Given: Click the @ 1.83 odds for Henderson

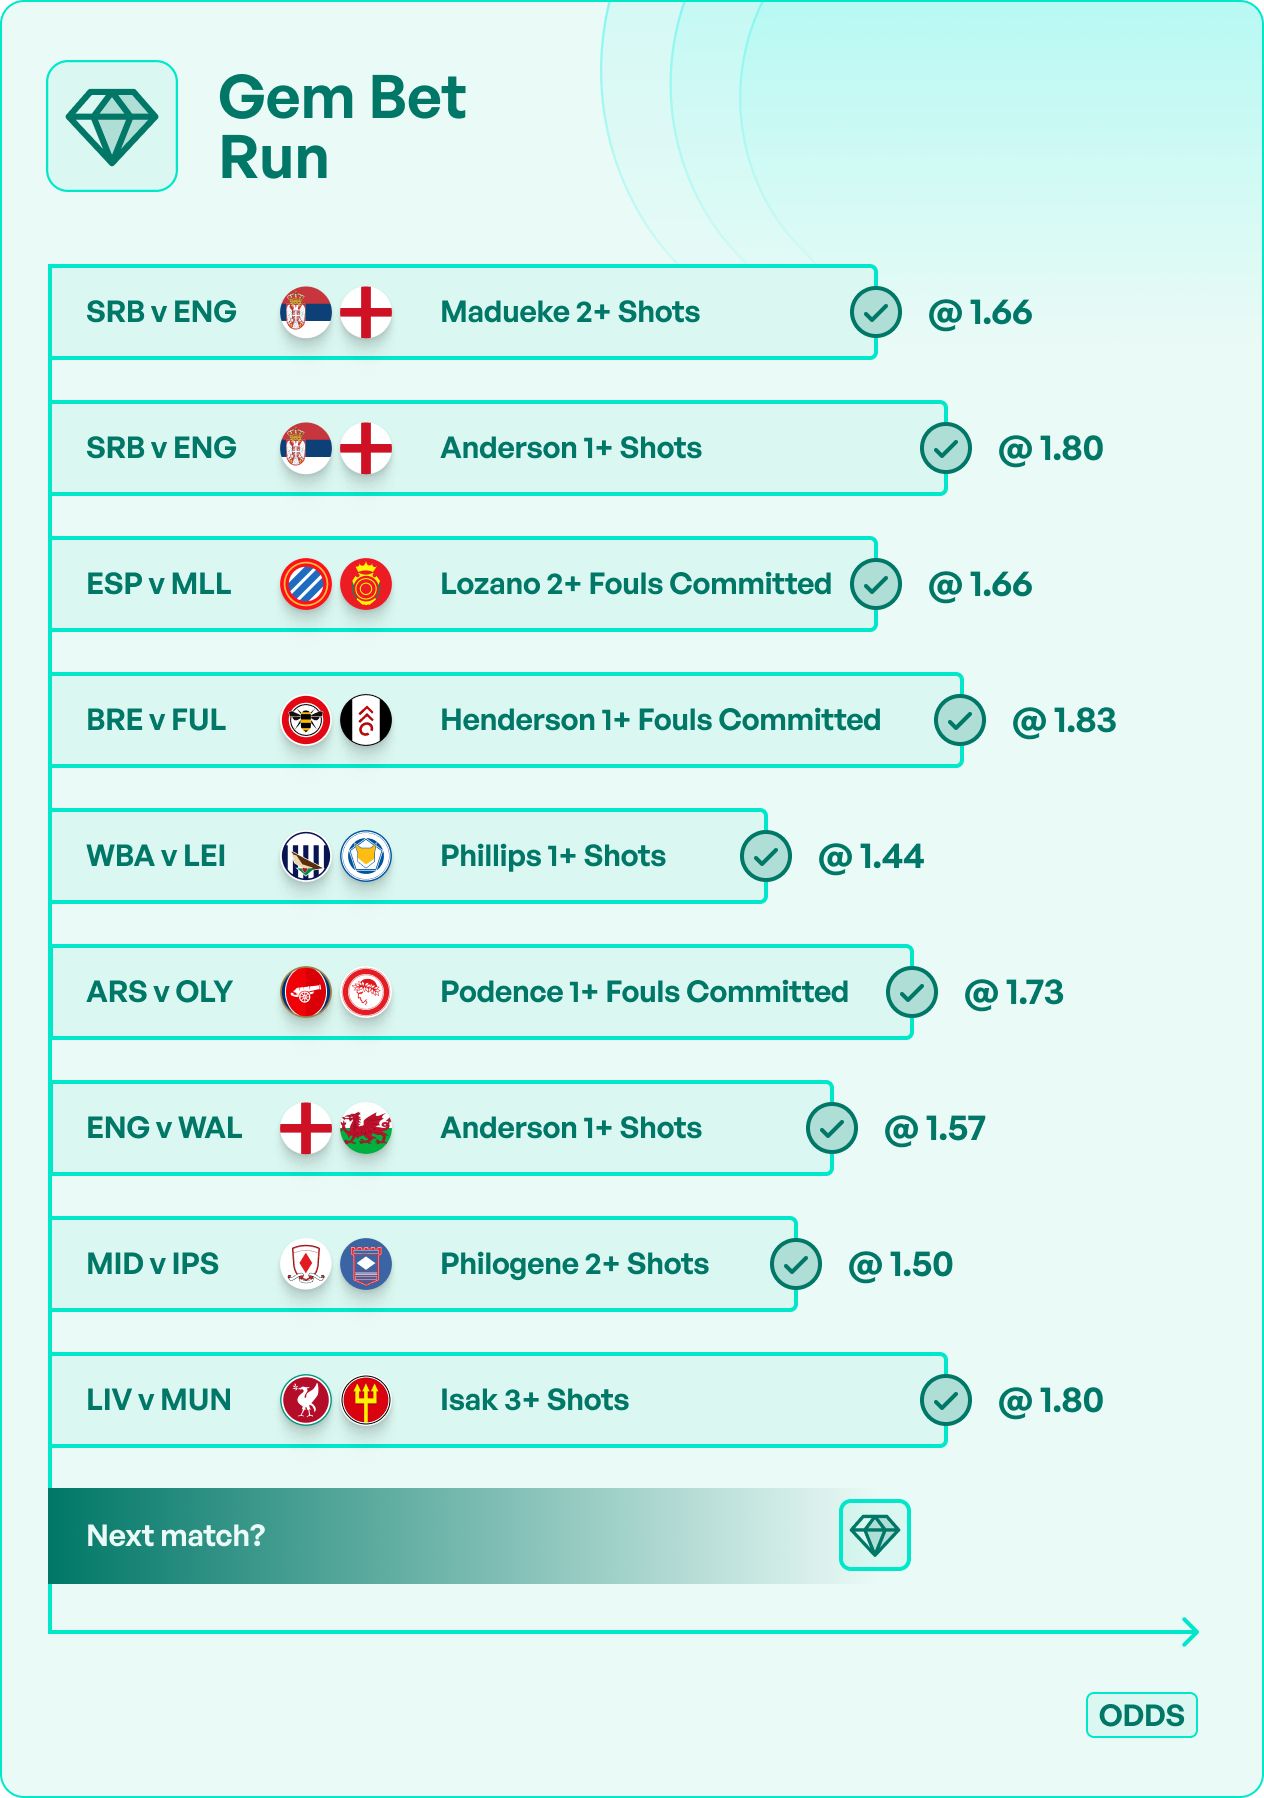Looking at the screenshot, I should [1064, 720].
